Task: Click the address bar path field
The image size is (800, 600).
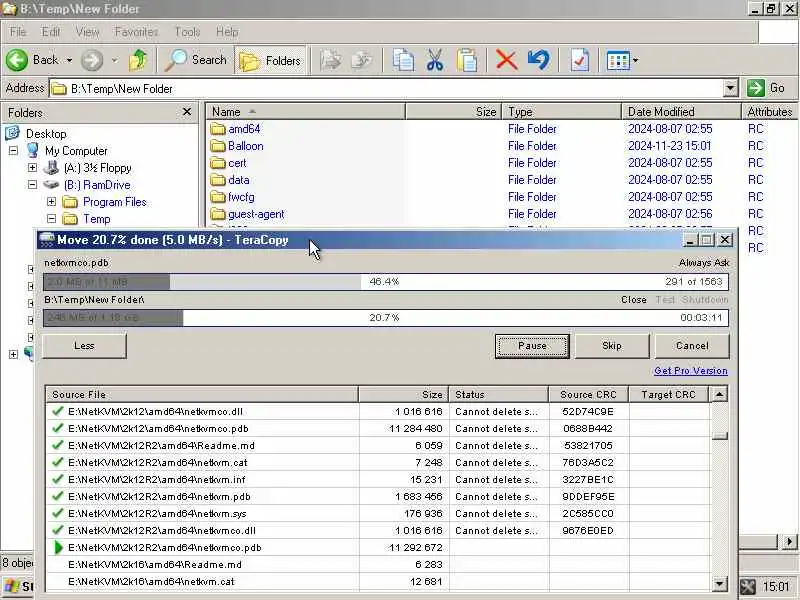Action: click(386, 88)
